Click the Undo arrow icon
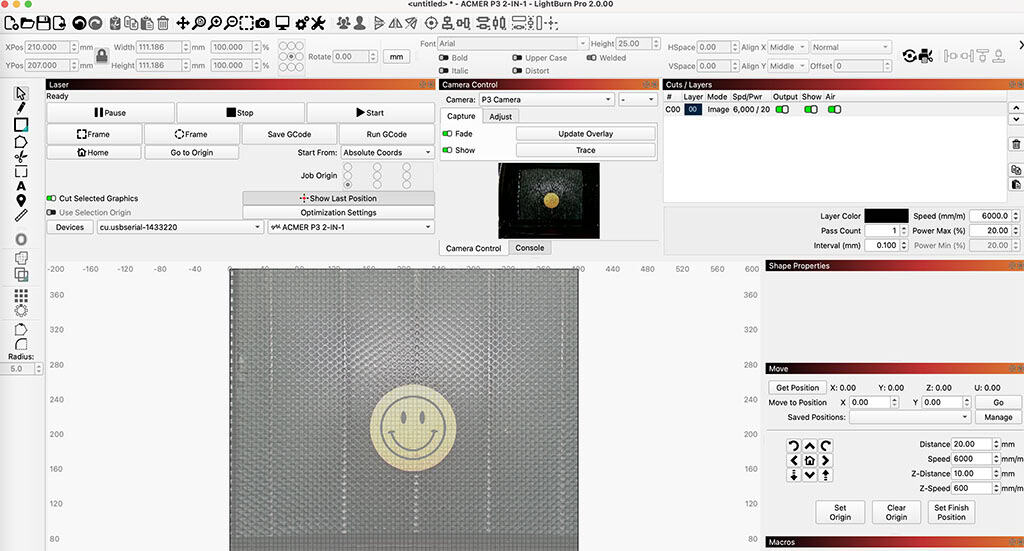1024x551 pixels. tap(79, 24)
